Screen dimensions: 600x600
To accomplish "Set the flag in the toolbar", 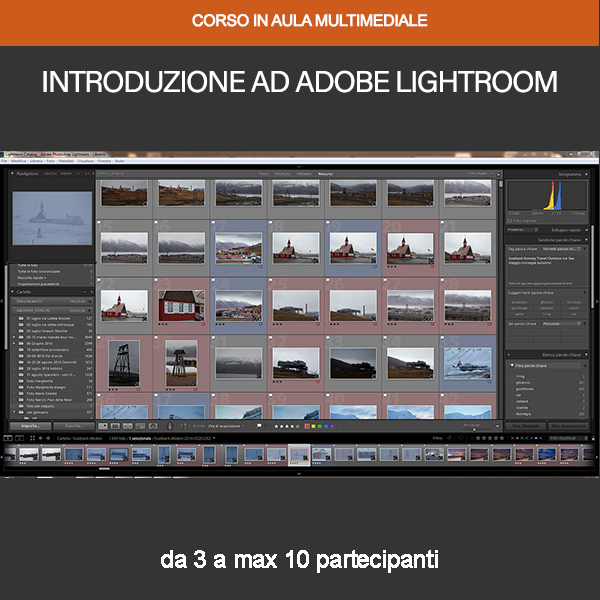I will (259, 426).
